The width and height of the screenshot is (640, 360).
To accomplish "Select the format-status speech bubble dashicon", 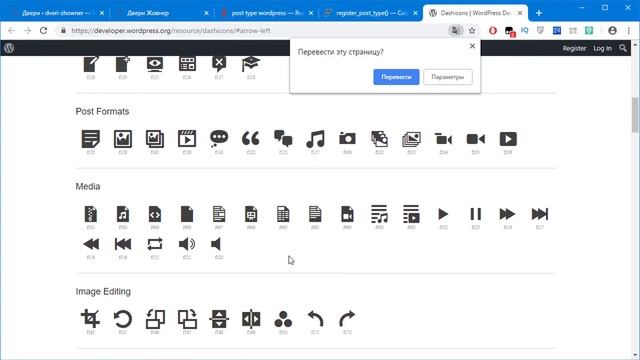I will tap(219, 139).
